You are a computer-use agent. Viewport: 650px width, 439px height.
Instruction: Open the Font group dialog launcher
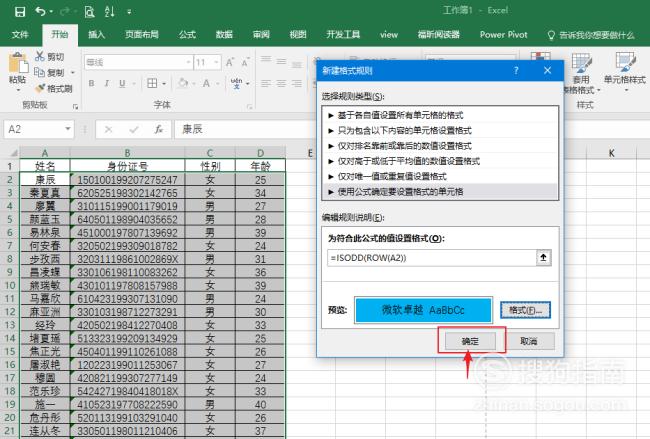(x=250, y=107)
